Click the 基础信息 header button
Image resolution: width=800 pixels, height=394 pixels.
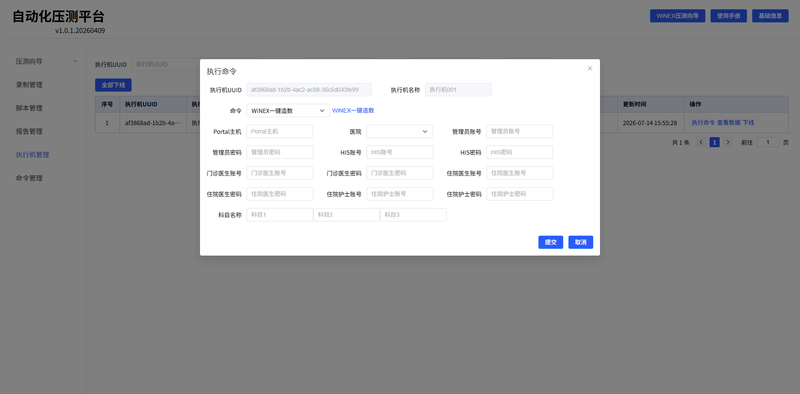click(770, 16)
